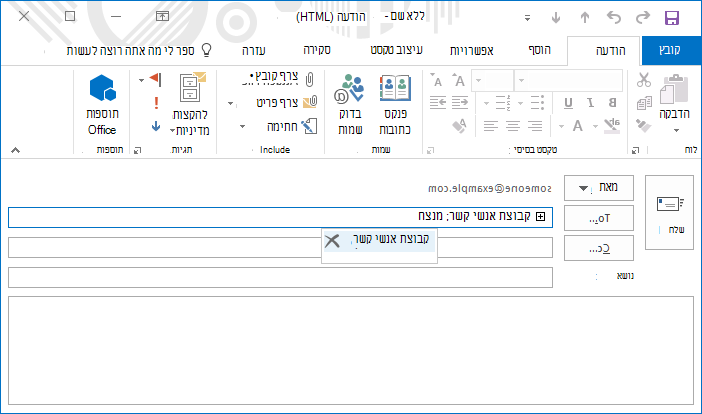Toggle the right text alignment button
The width and height of the screenshot is (702, 414).
click(x=535, y=126)
